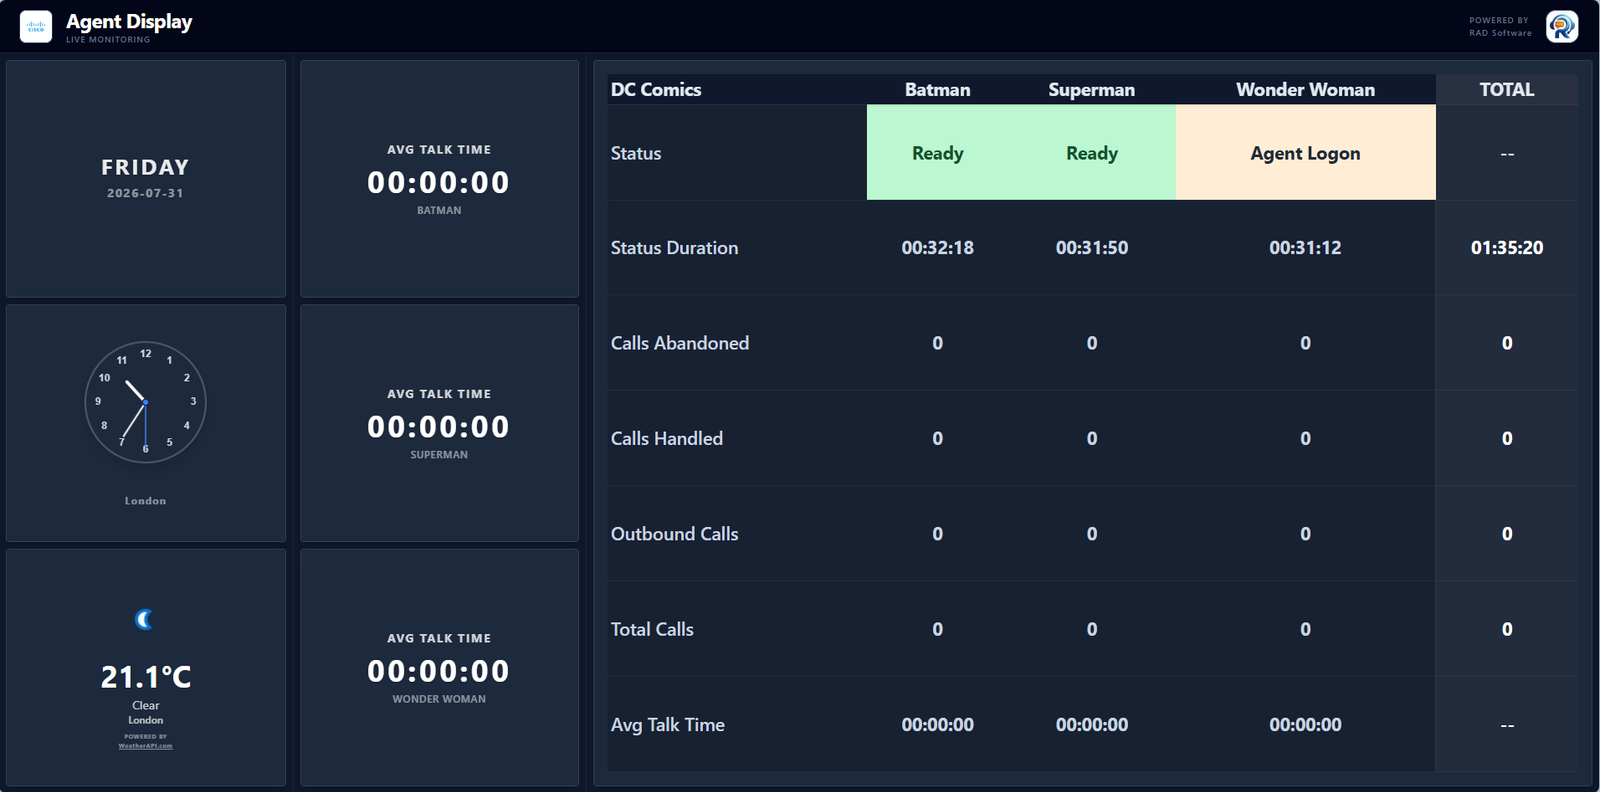Click the Calls Handled row label
This screenshot has height=792, width=1600.
click(x=667, y=438)
